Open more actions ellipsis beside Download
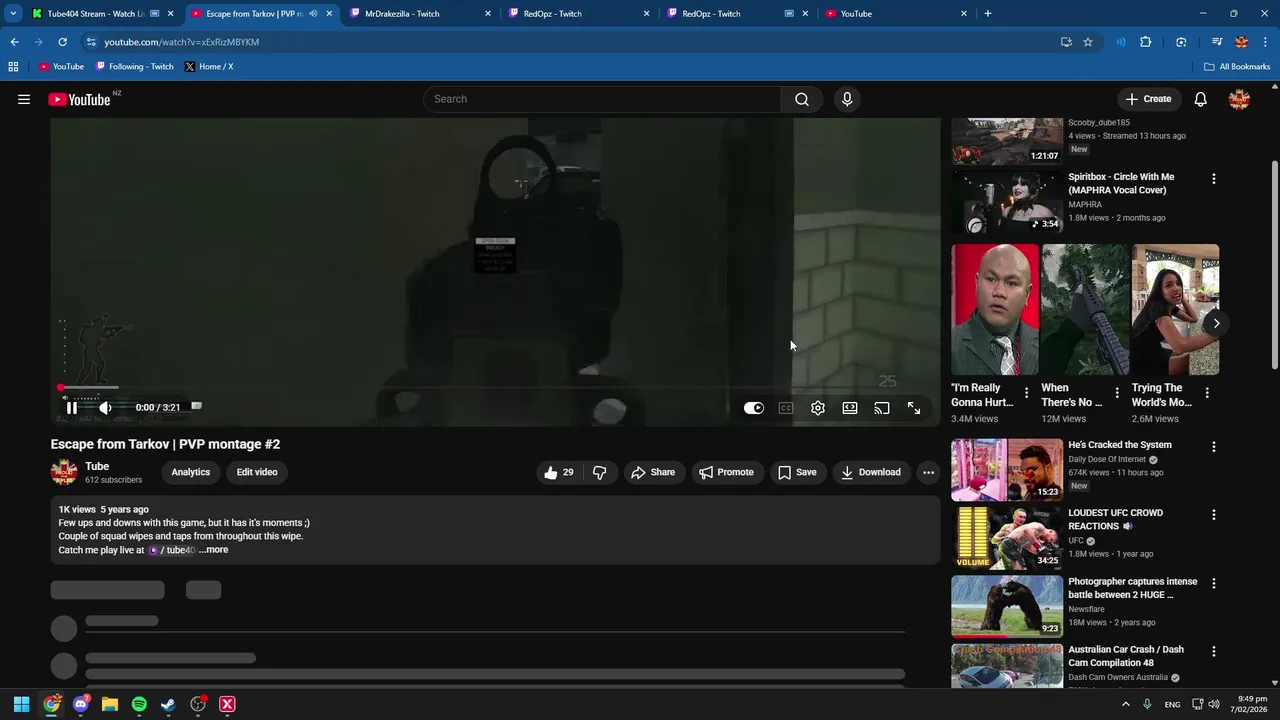This screenshot has height=720, width=1280. [928, 472]
